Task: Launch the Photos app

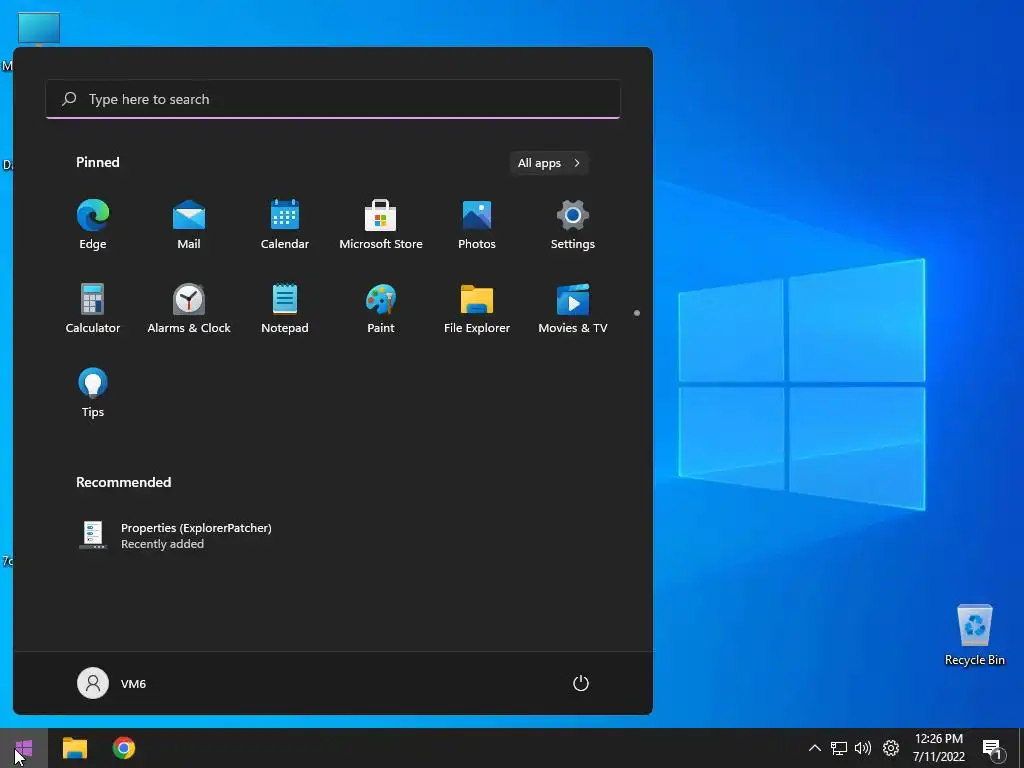Action: click(x=477, y=225)
